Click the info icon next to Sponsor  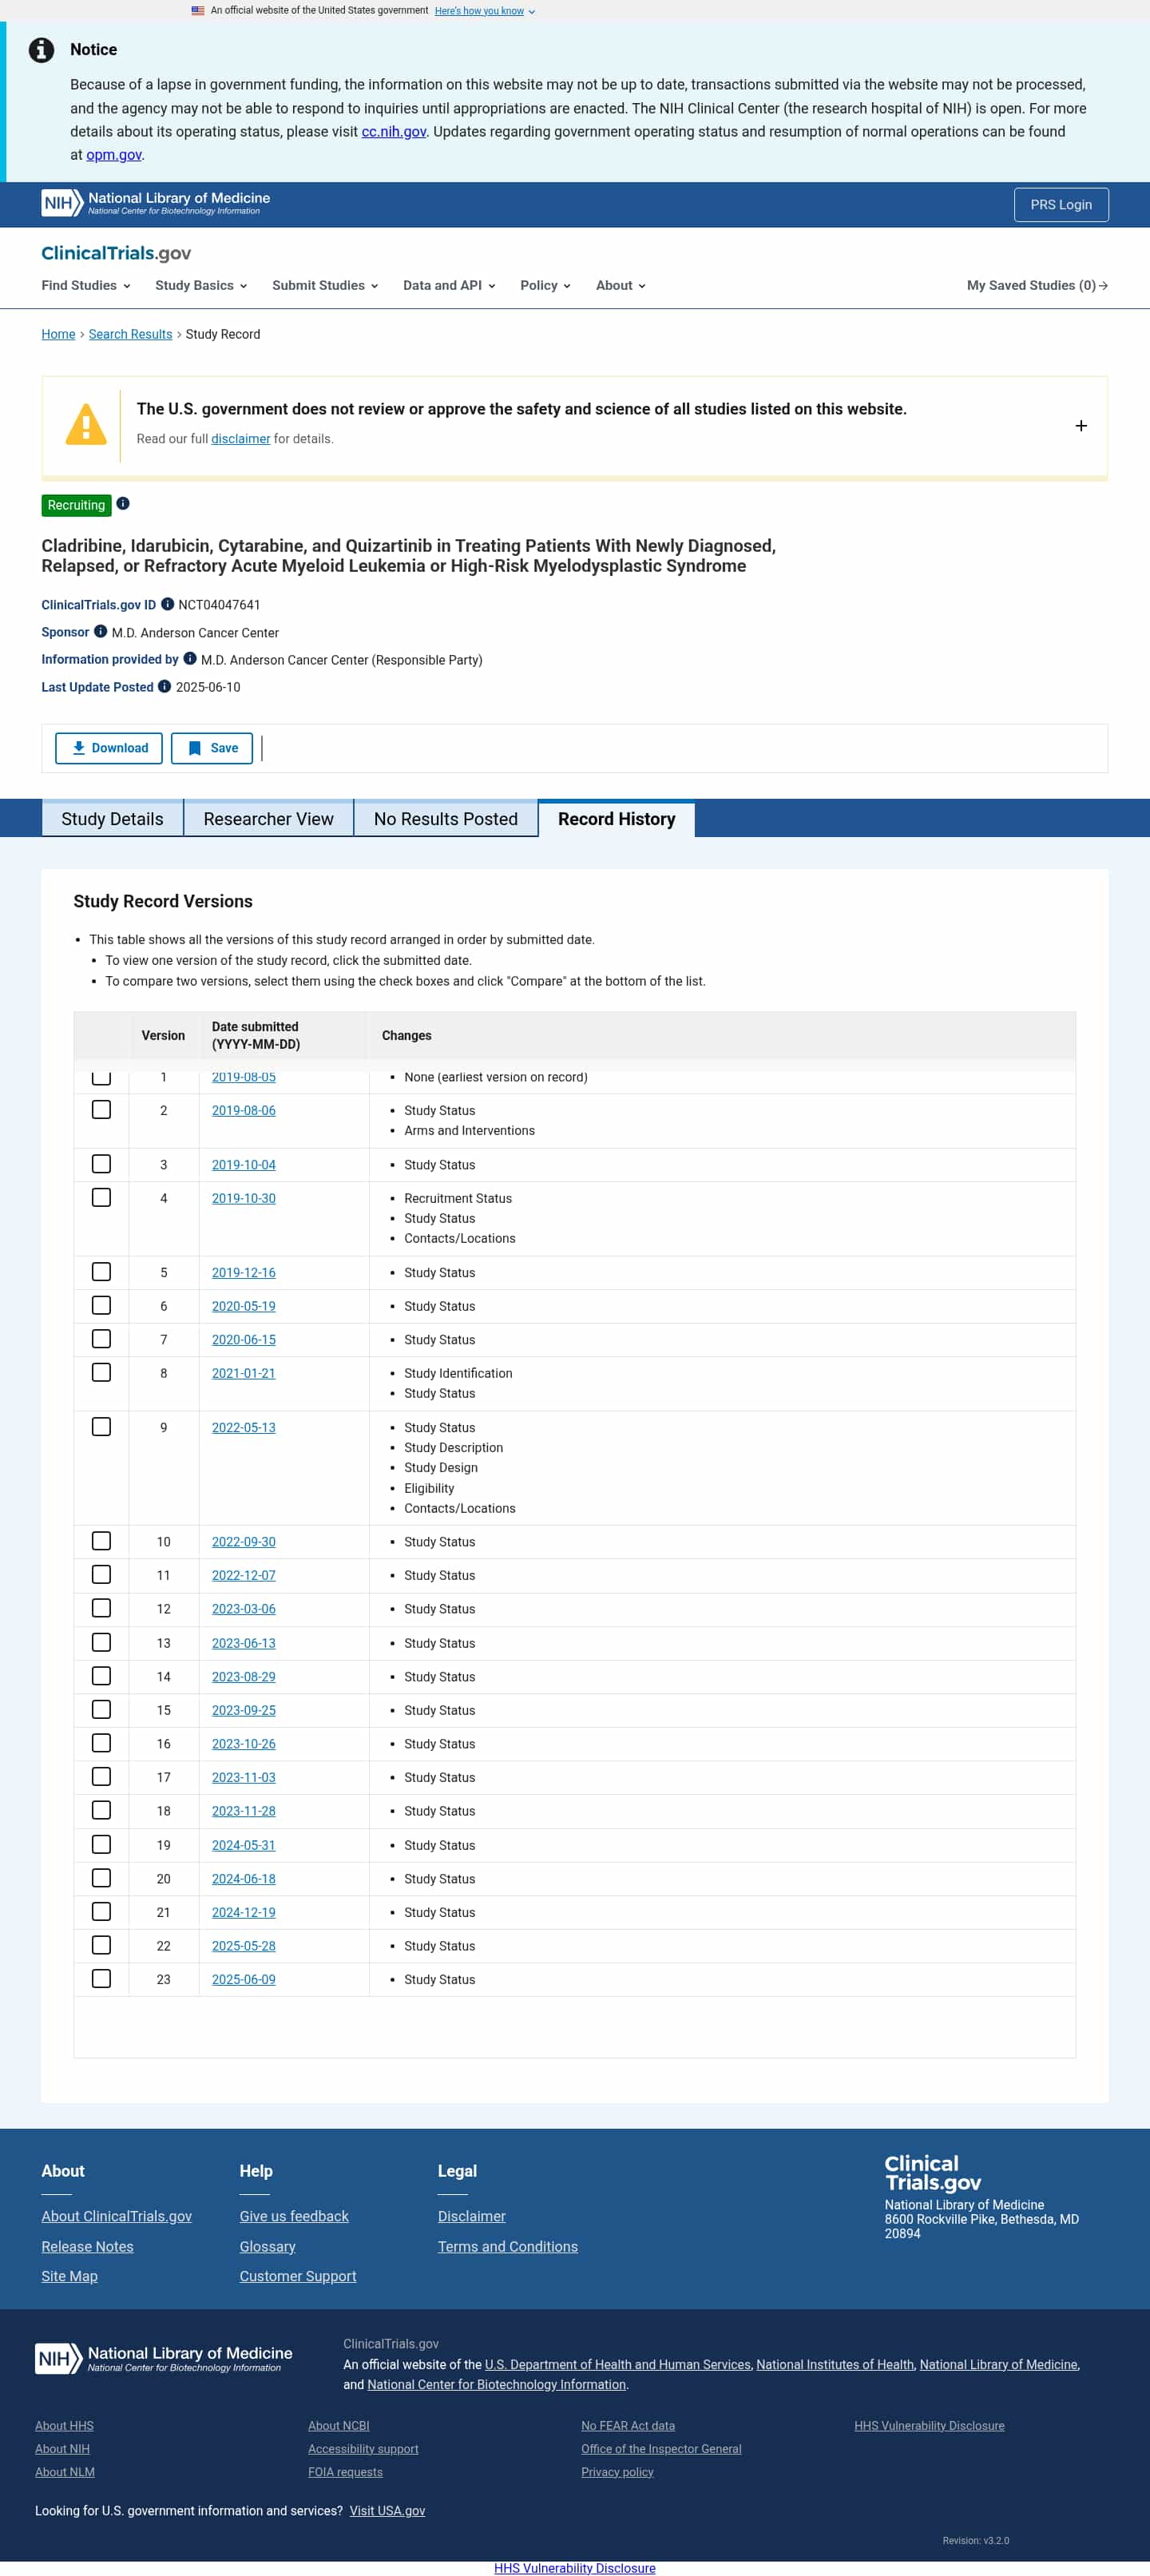click(x=100, y=631)
